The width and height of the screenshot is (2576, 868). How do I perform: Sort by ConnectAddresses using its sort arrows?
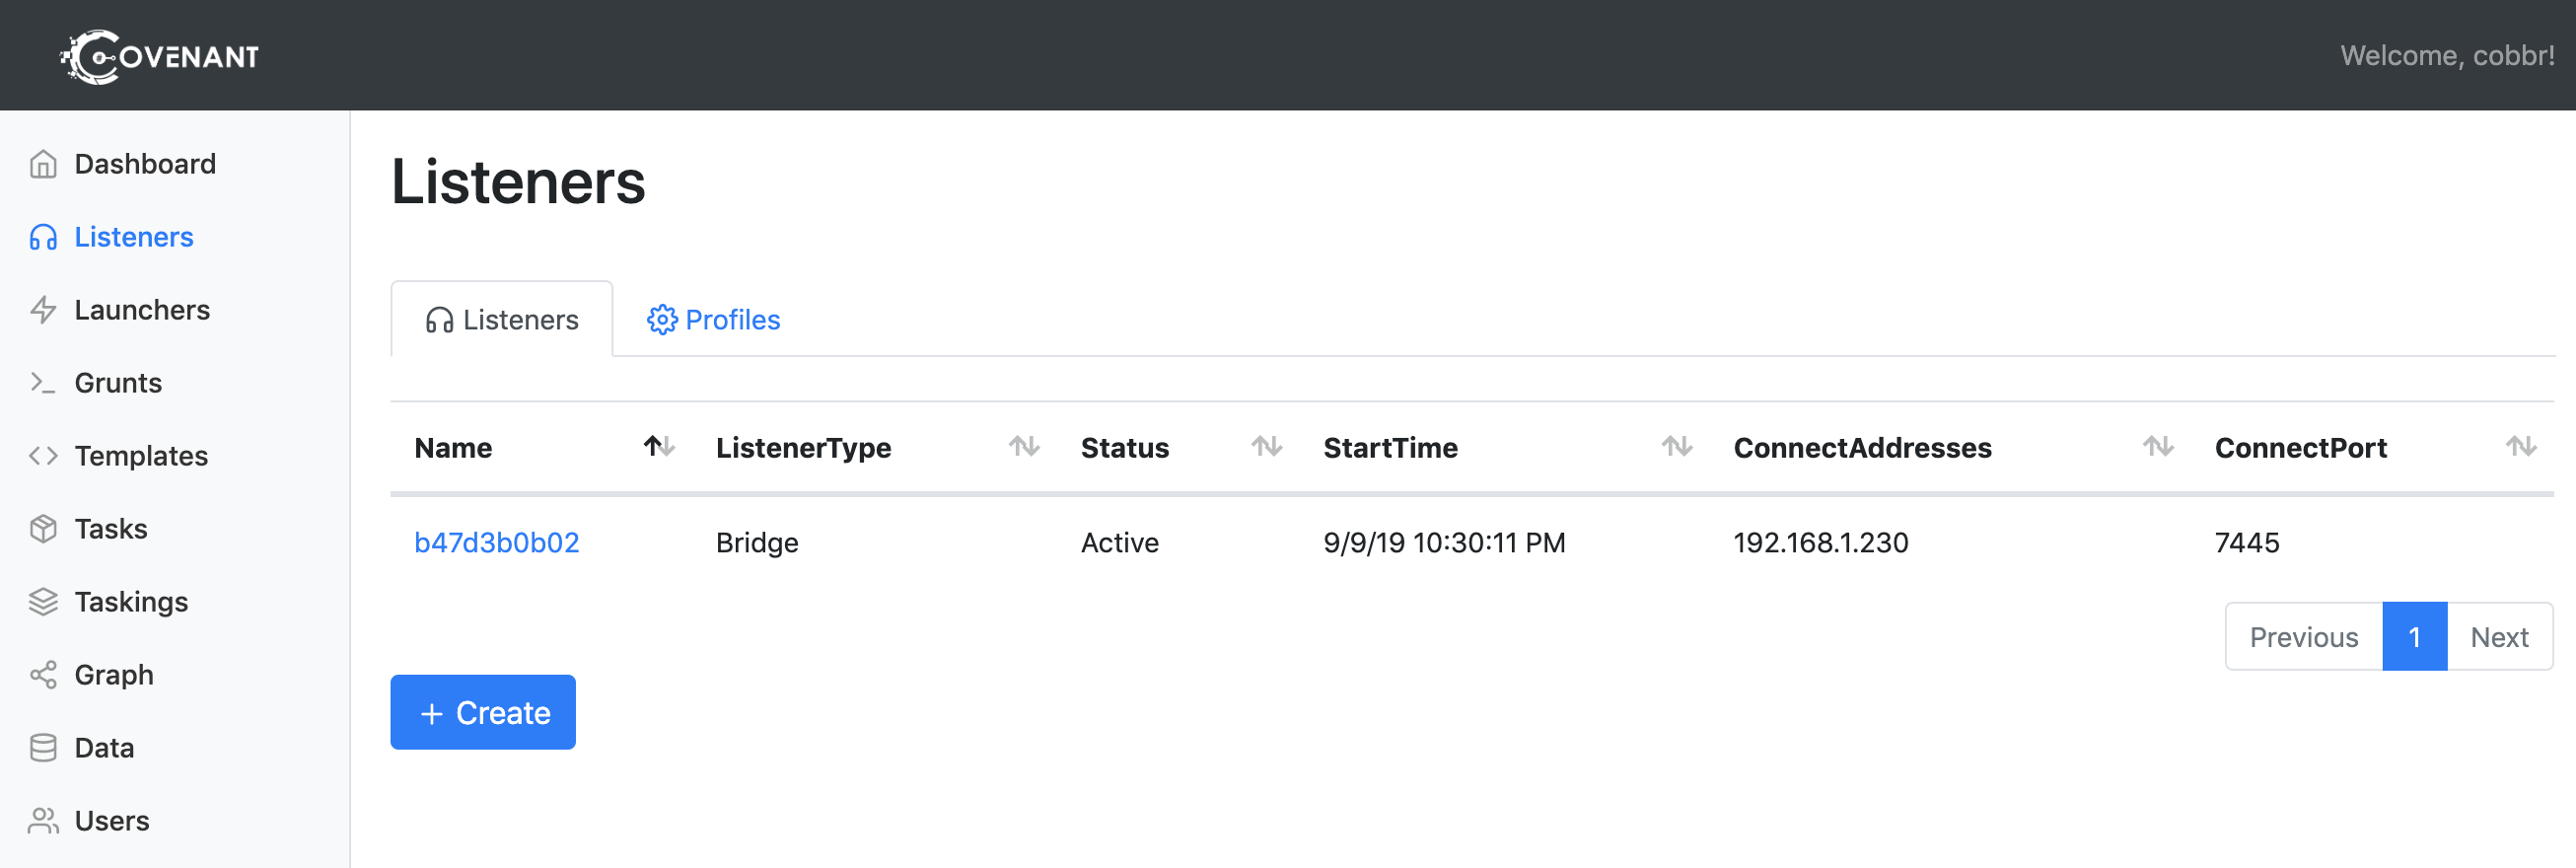click(x=2158, y=447)
